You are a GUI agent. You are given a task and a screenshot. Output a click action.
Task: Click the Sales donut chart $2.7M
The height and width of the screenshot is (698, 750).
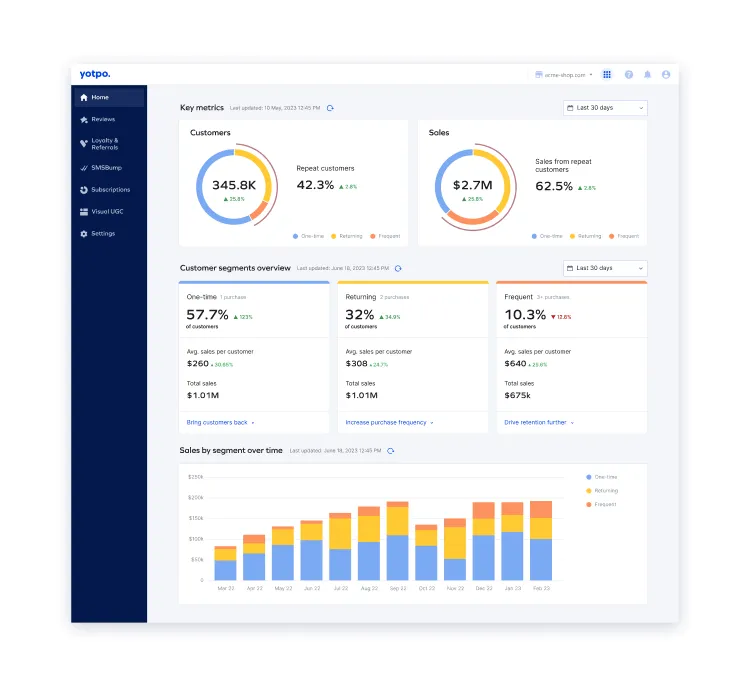click(x=473, y=187)
